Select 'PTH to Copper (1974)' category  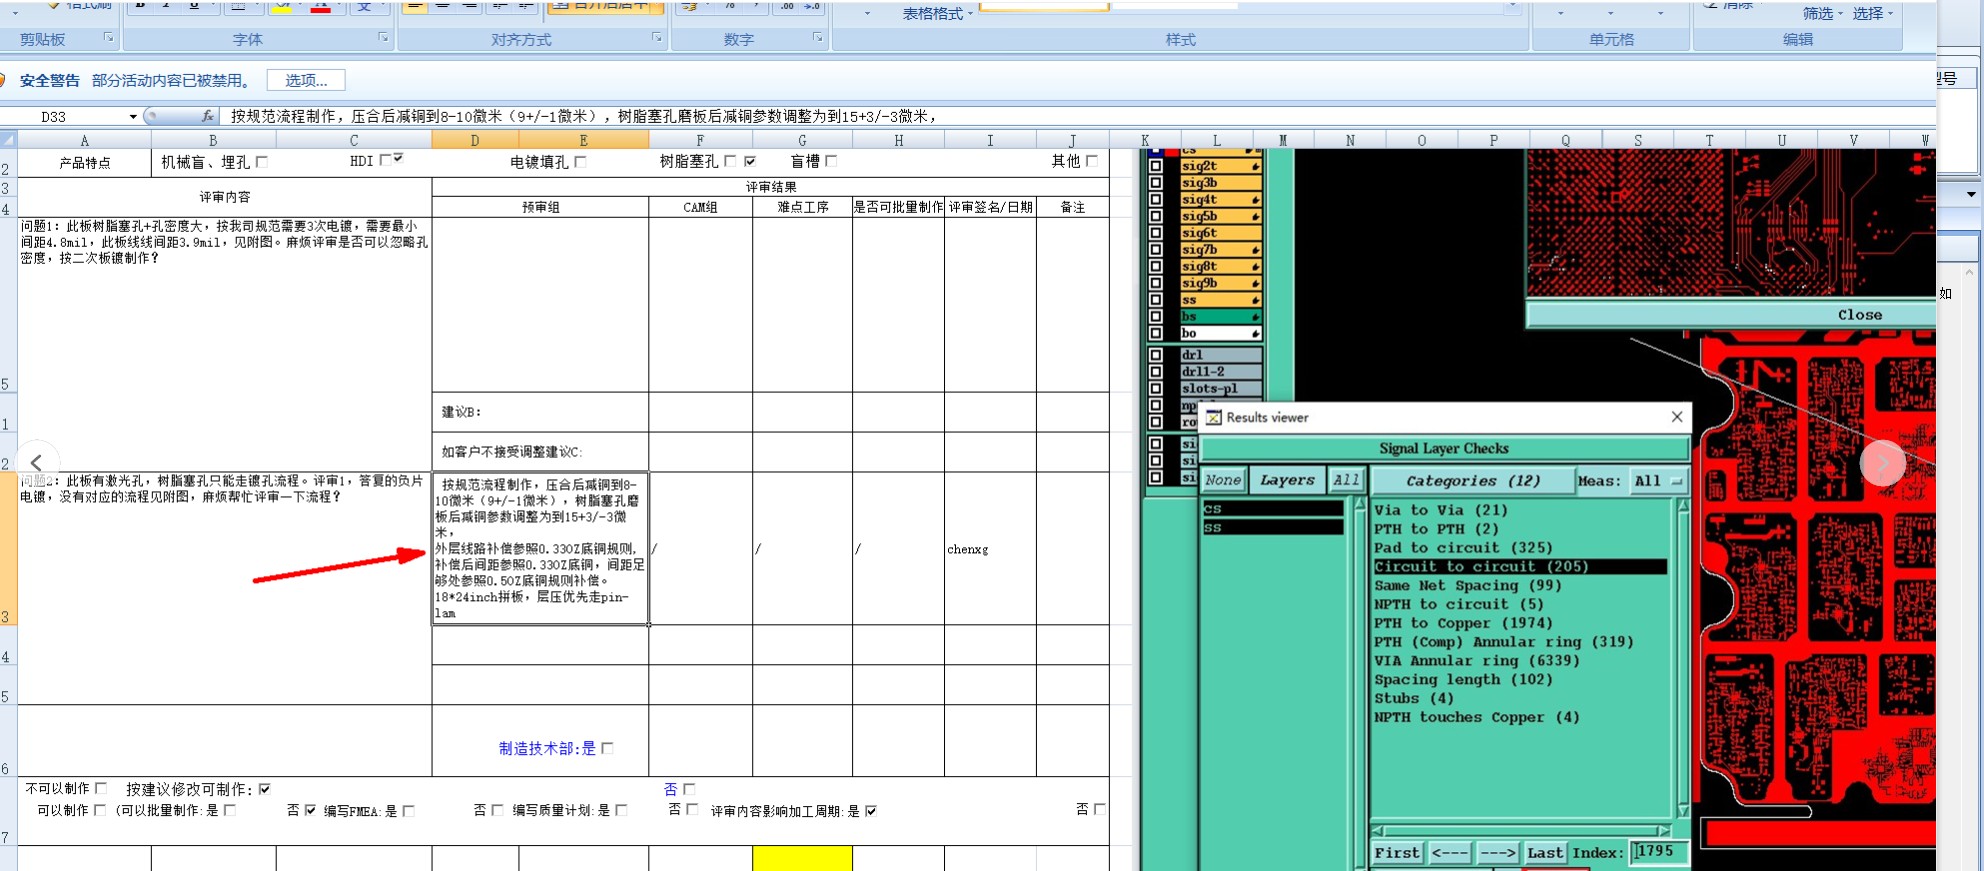coord(1463,624)
